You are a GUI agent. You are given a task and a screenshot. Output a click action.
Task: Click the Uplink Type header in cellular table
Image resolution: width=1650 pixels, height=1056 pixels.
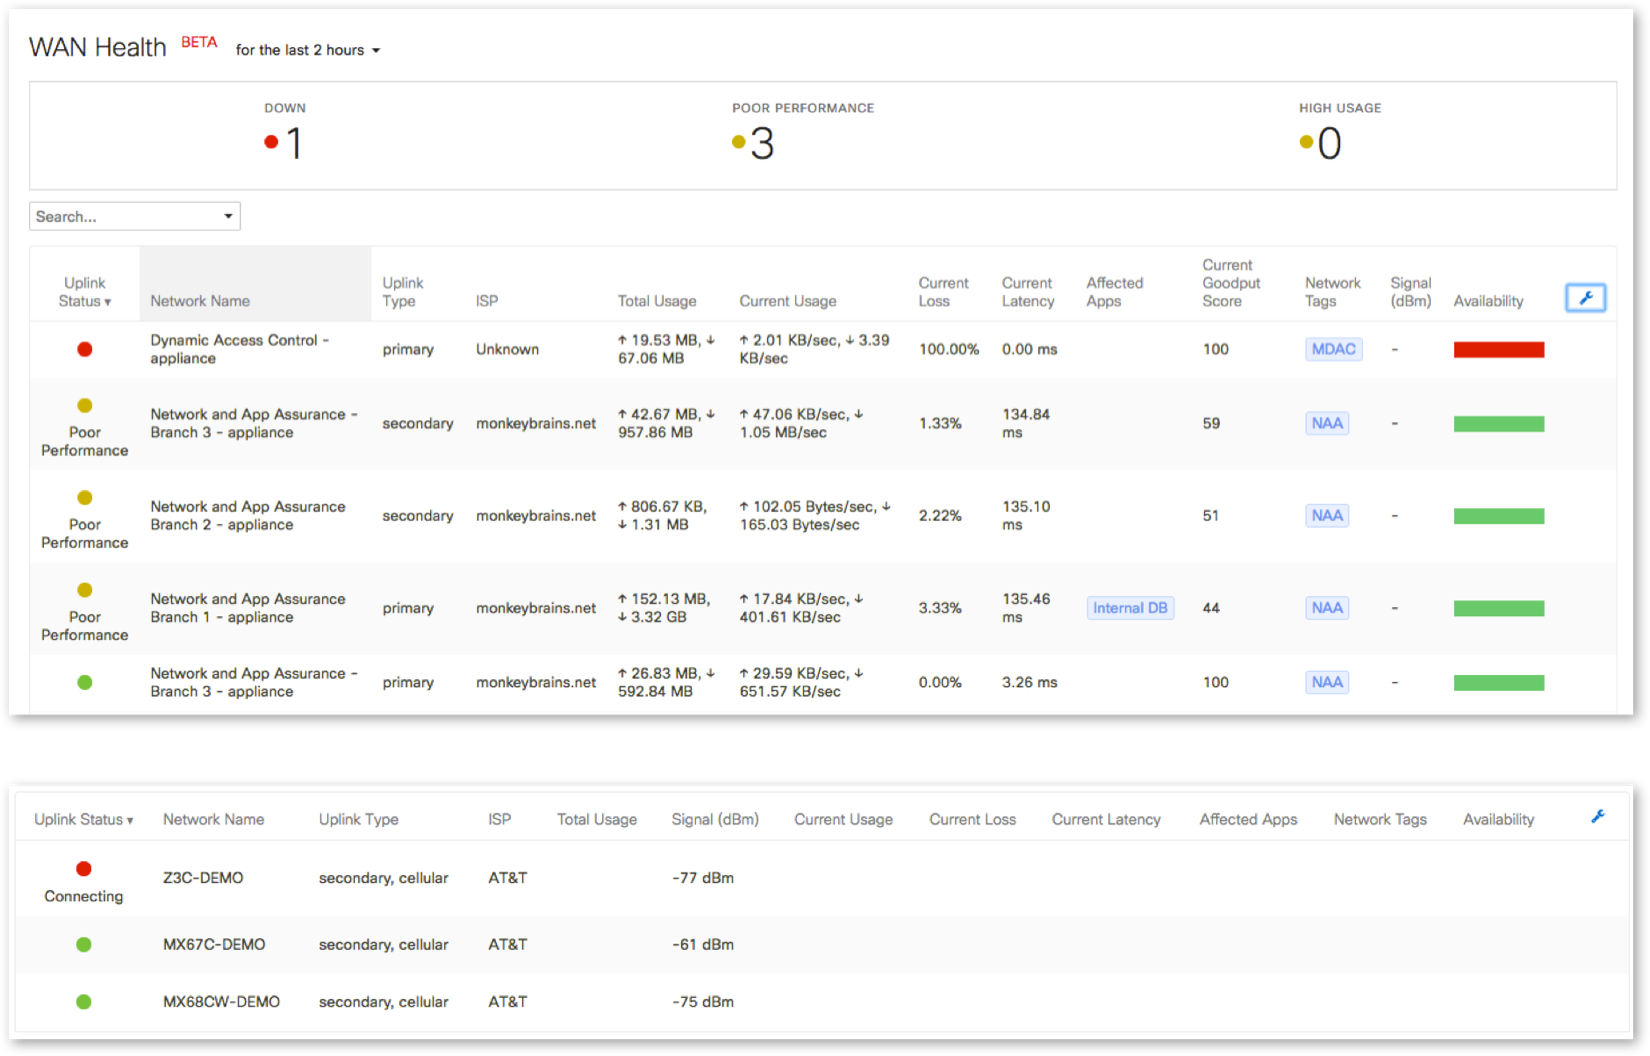pyautogui.click(x=358, y=819)
